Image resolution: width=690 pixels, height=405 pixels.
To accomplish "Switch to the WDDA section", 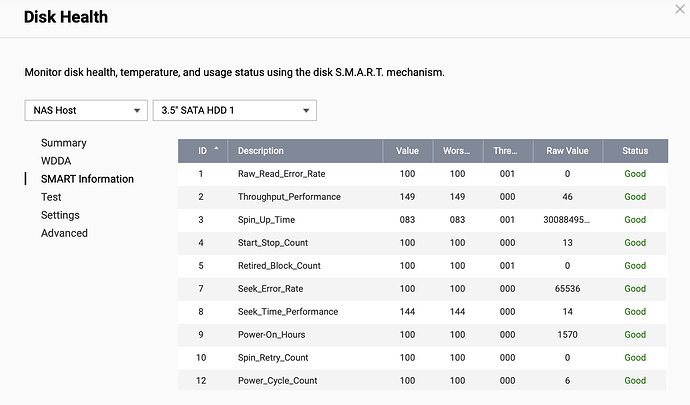I will tap(56, 161).
